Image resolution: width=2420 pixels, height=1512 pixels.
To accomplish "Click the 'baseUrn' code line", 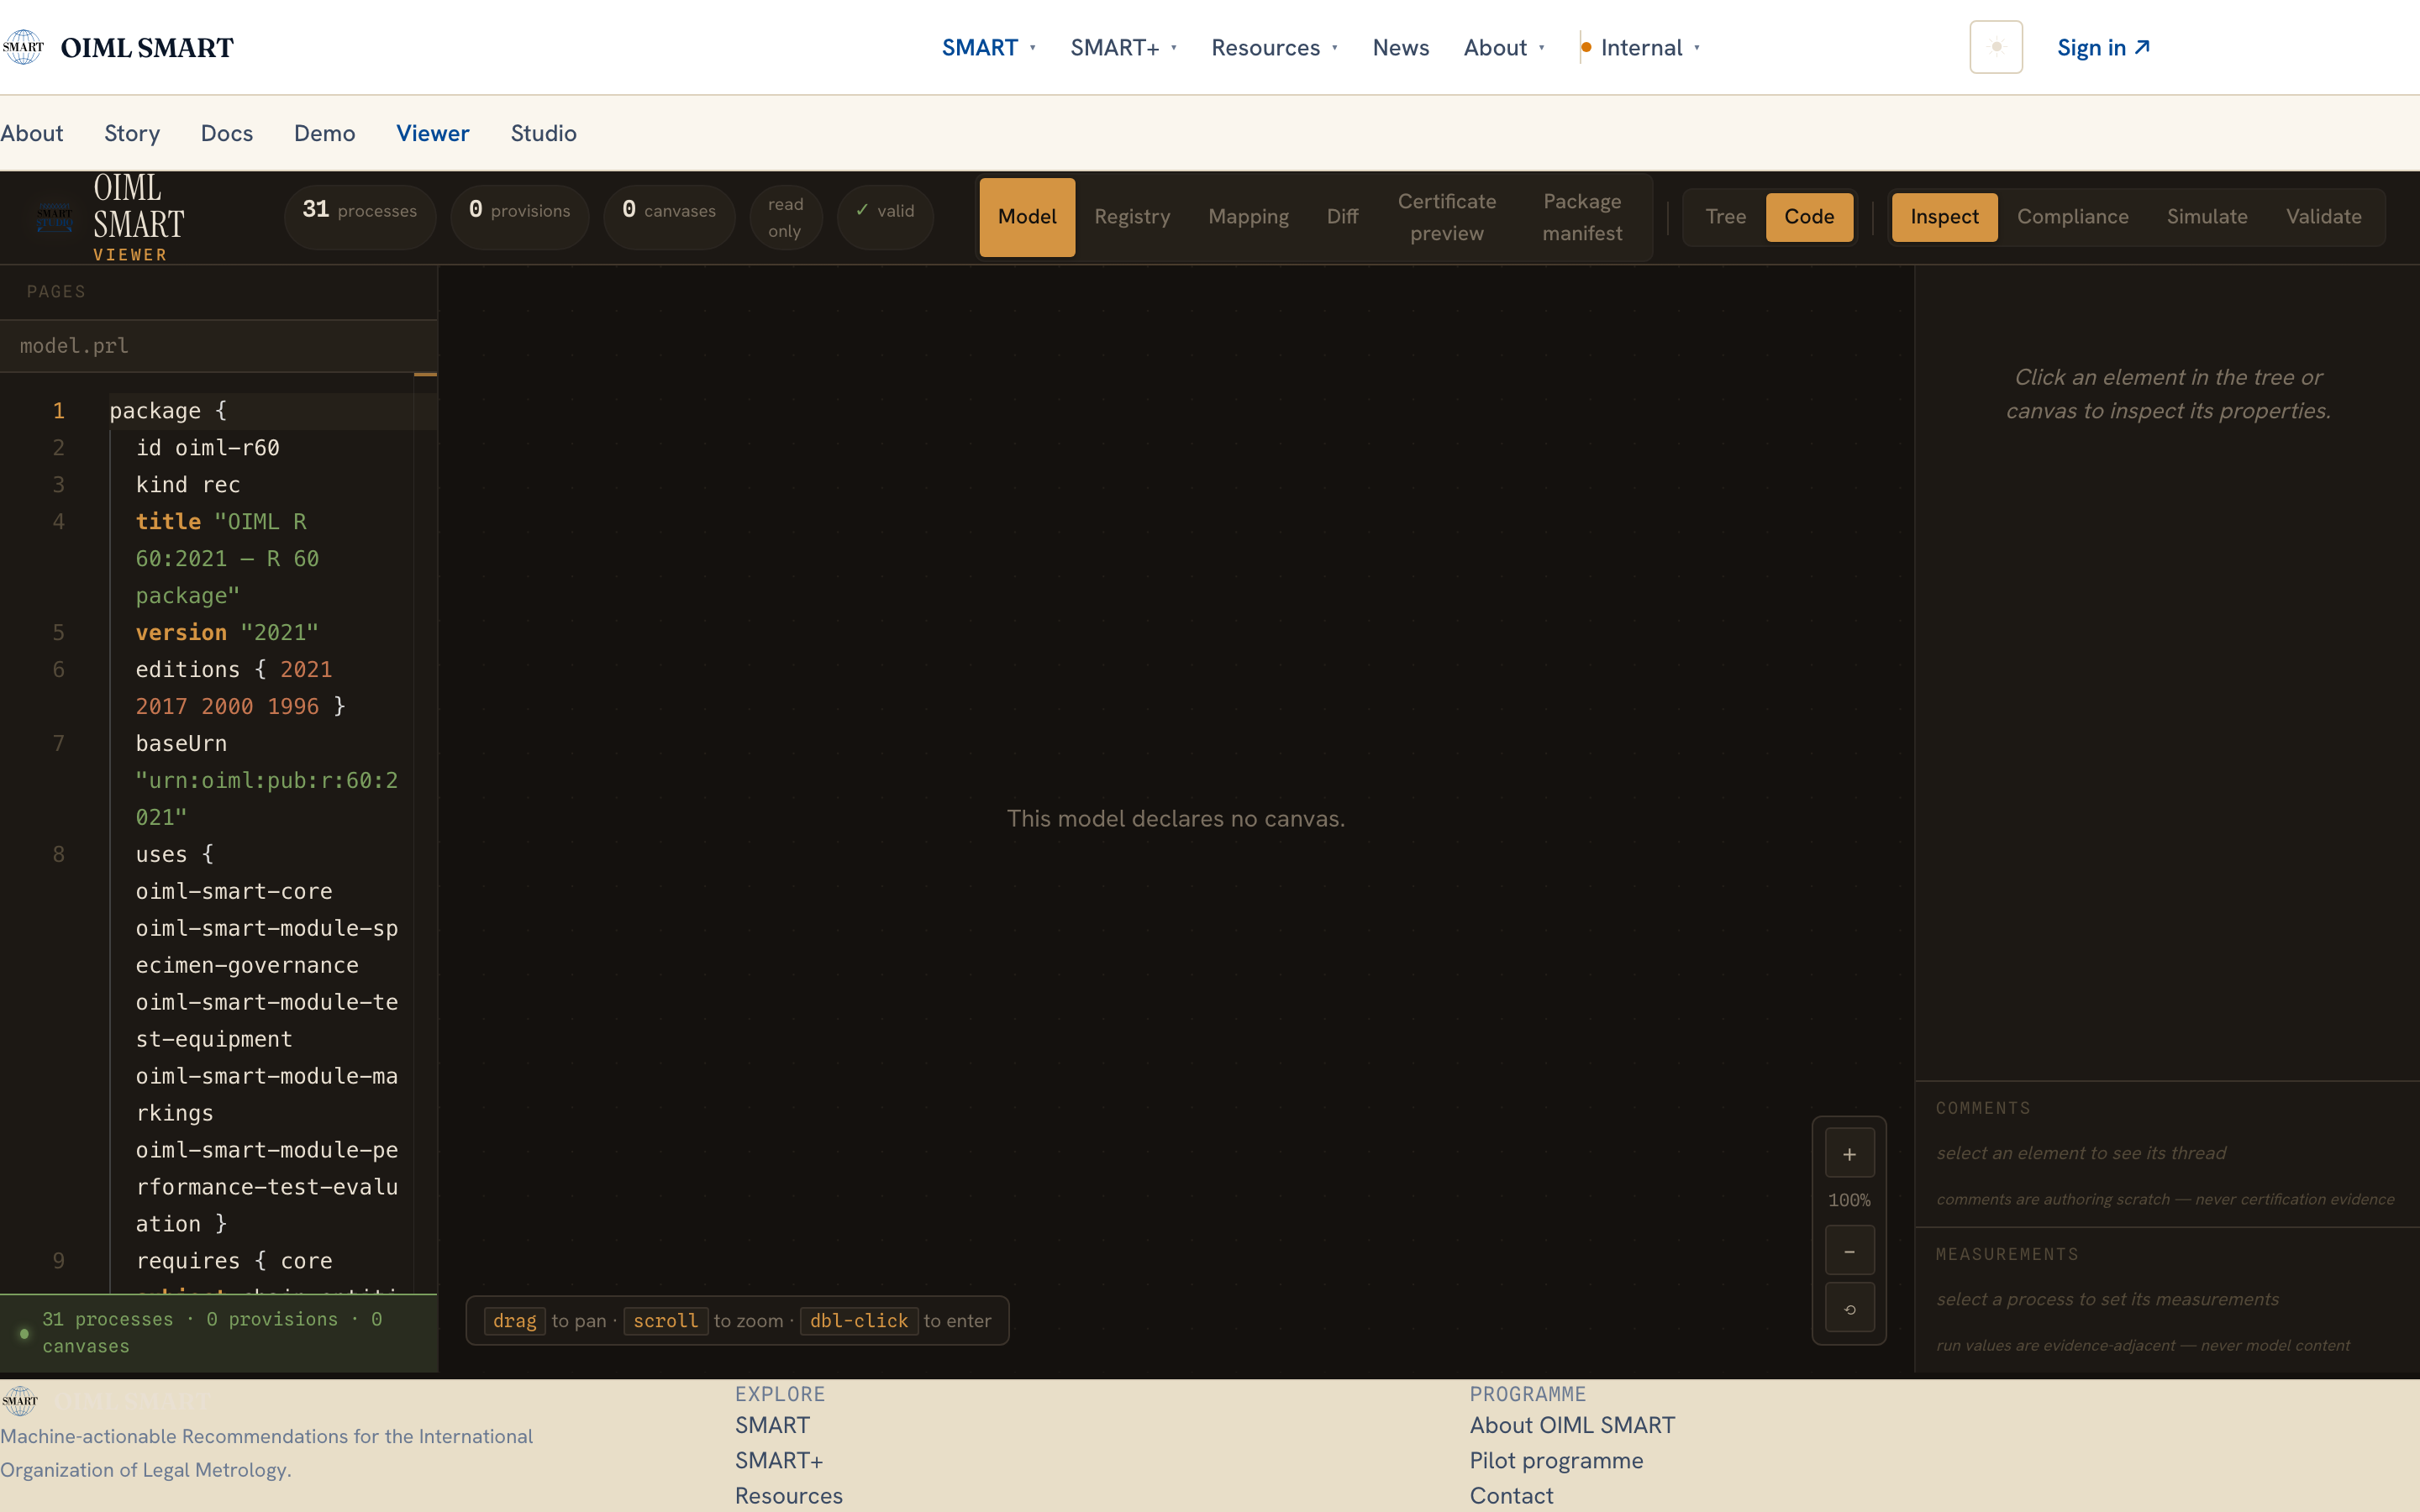I will click(181, 744).
